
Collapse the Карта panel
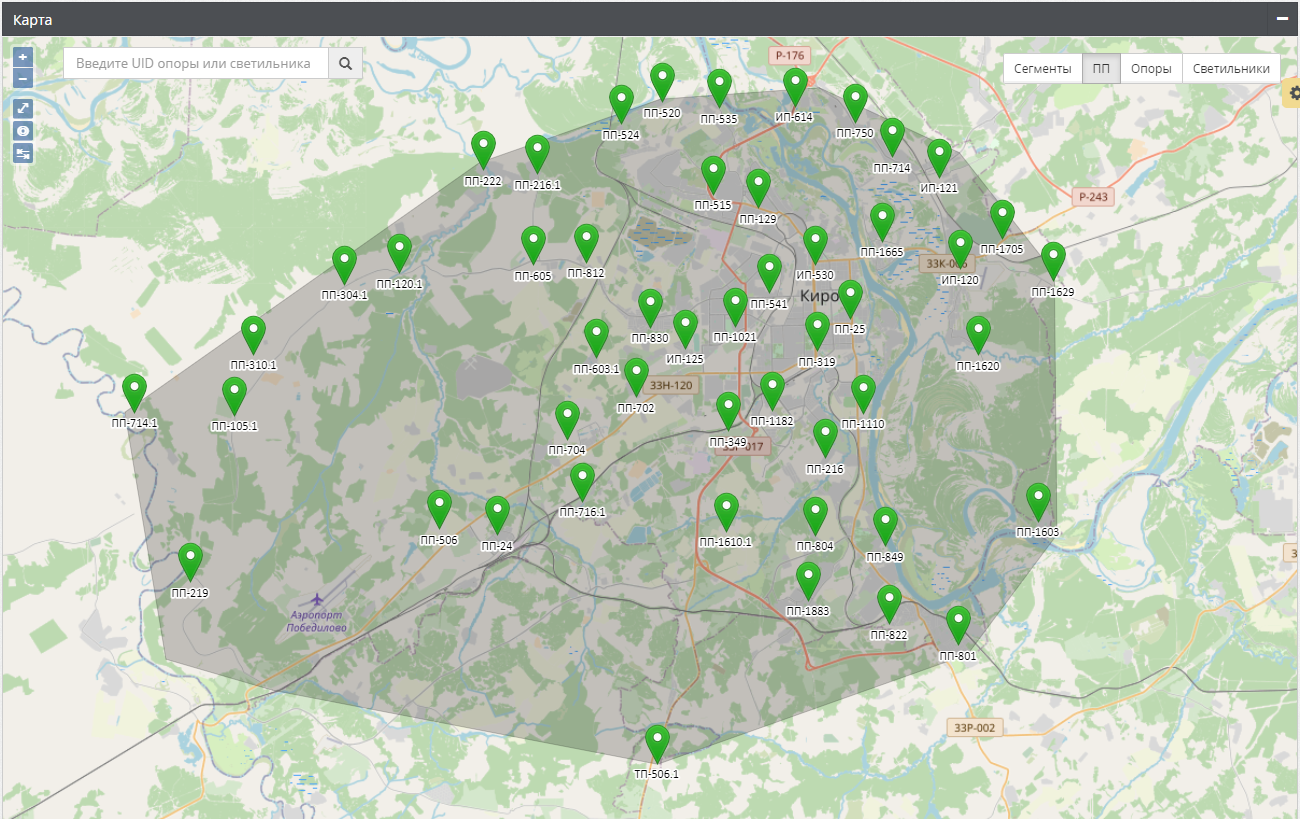[1282, 19]
